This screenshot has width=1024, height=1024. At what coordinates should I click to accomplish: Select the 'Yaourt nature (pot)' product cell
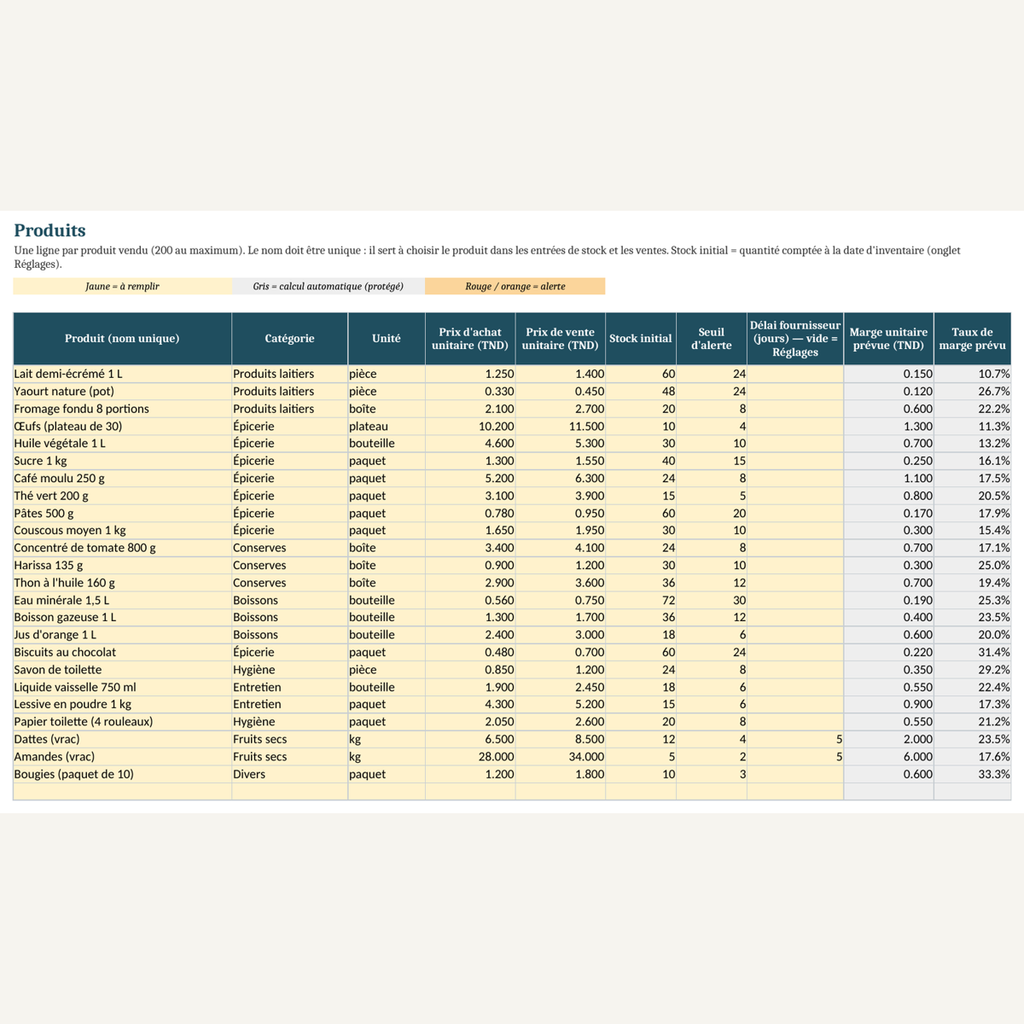tap(122, 391)
